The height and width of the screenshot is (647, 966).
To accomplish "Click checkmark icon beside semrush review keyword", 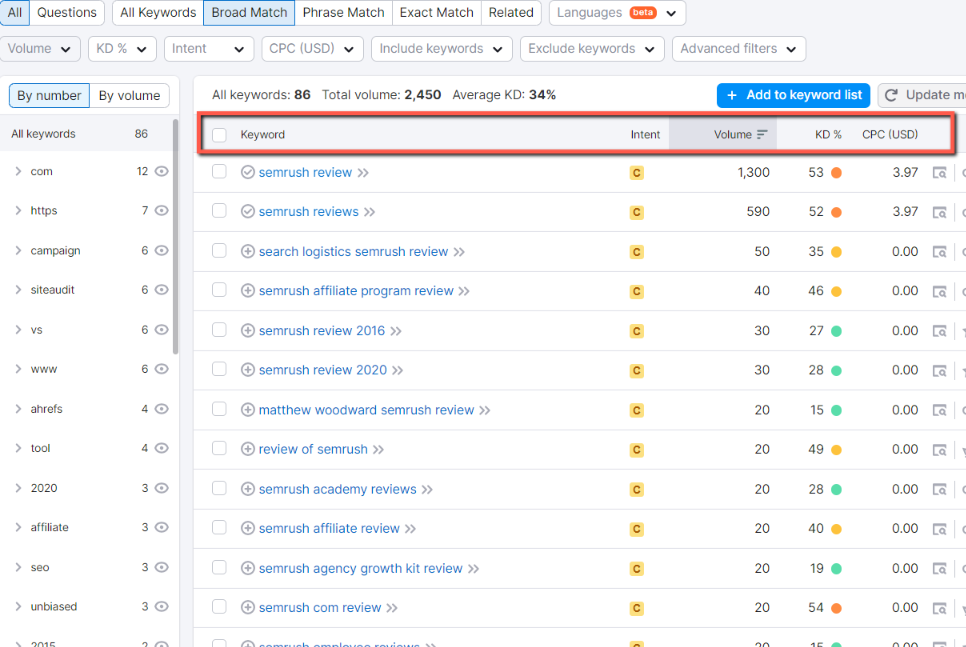I will 248,173.
